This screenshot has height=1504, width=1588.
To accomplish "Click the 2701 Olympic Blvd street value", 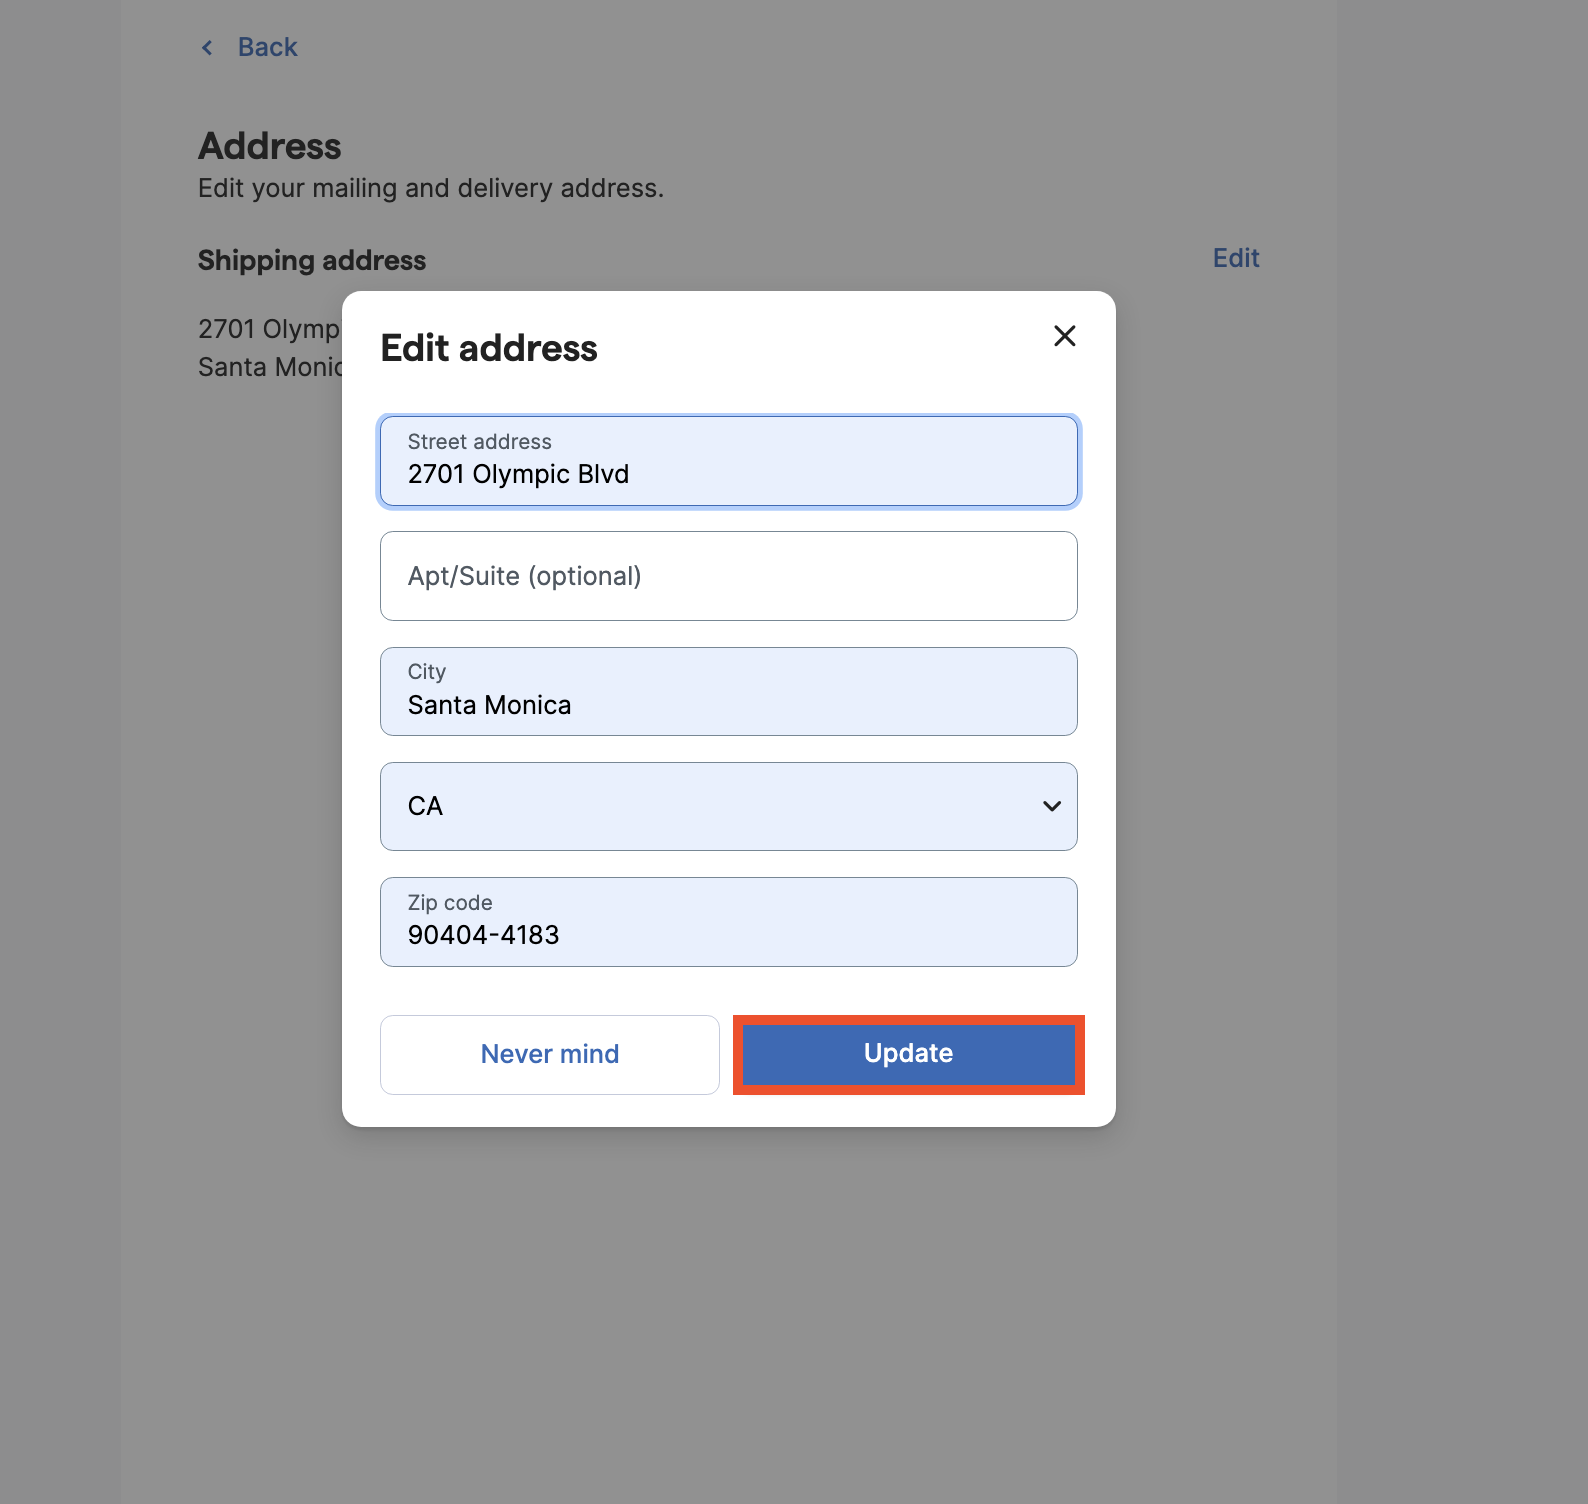I will click(x=518, y=475).
